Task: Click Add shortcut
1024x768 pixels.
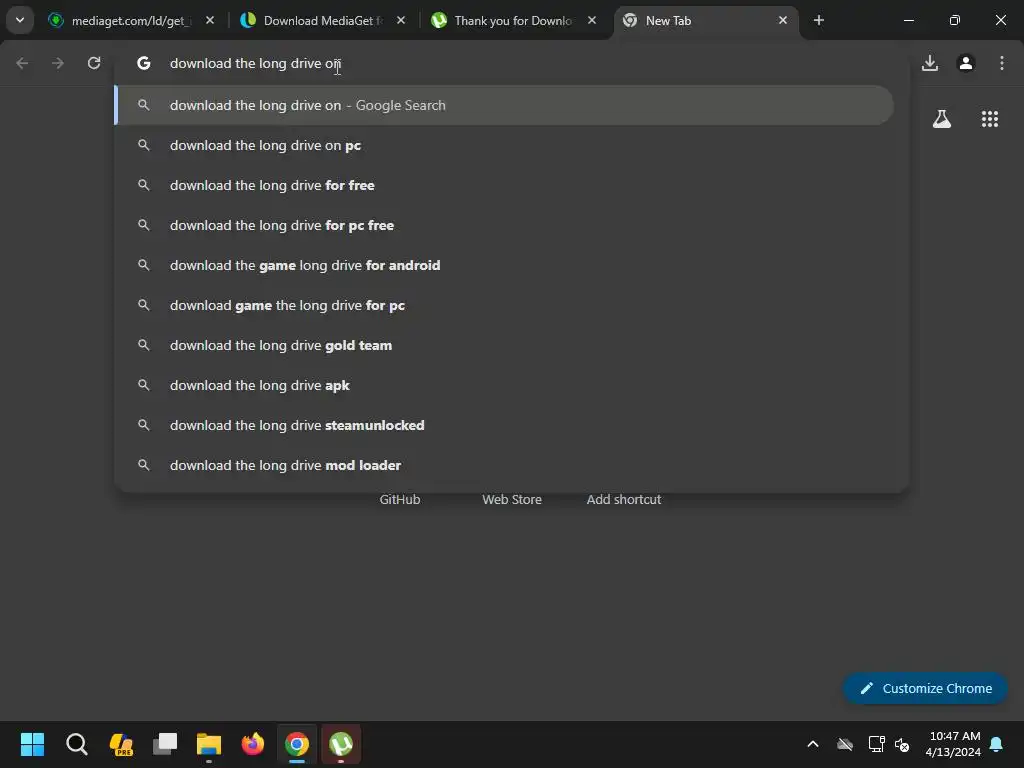Action: (x=624, y=500)
